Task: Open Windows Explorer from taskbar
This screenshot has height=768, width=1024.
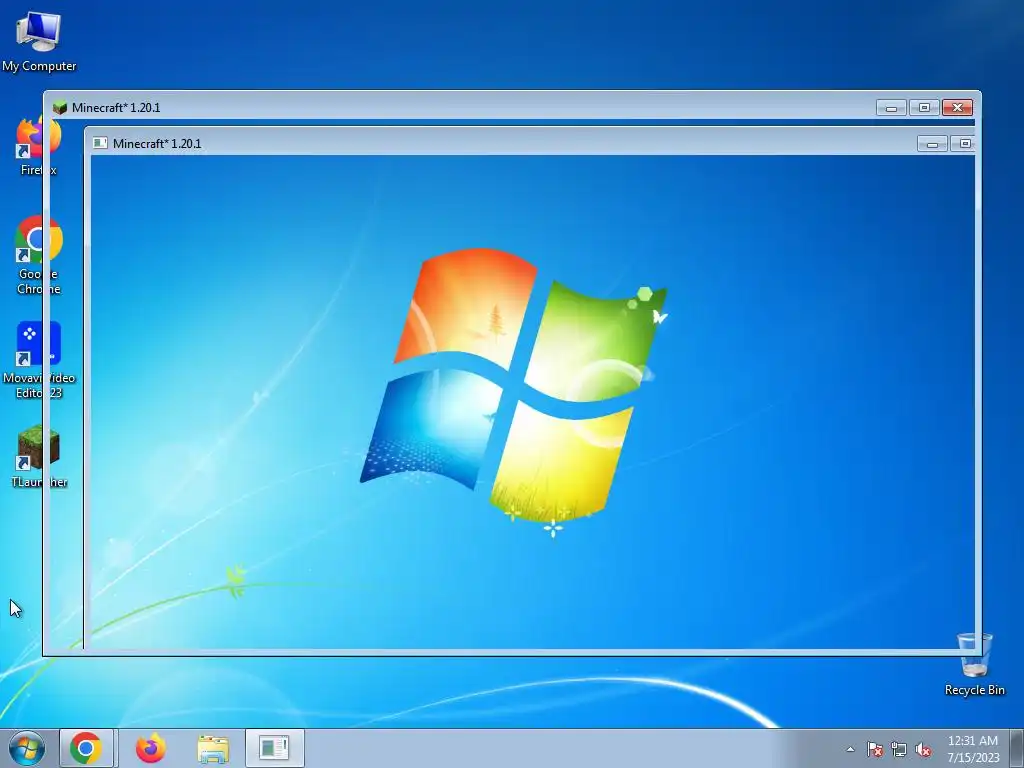Action: [213, 748]
